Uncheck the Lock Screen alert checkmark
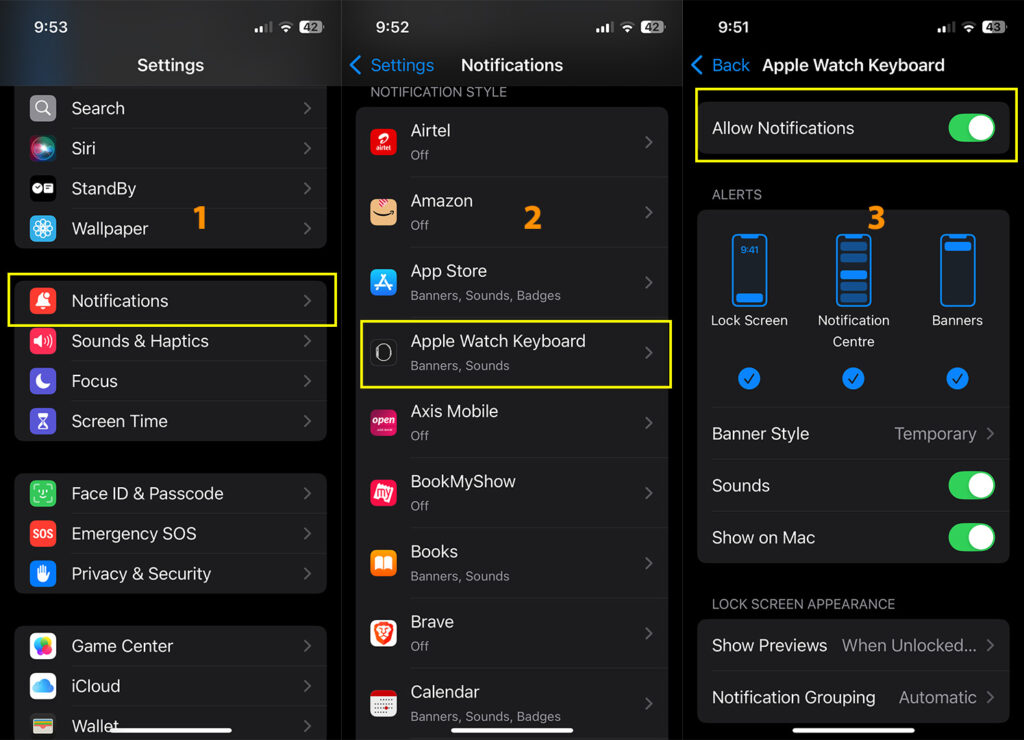Viewport: 1024px width, 740px height. pos(749,378)
